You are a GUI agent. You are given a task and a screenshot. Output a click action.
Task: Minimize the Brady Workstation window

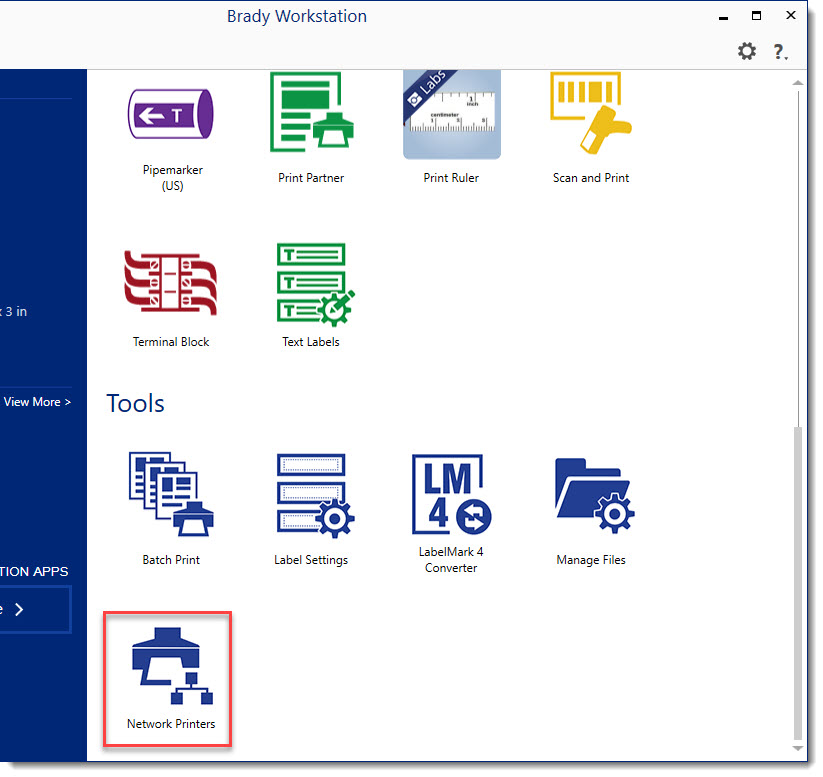(x=722, y=17)
